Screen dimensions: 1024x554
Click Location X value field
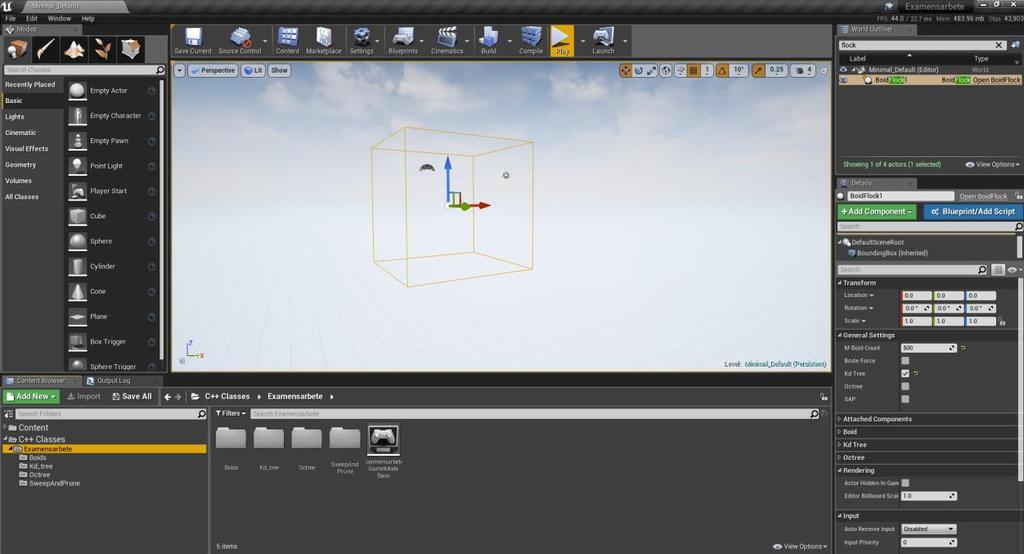coord(916,295)
